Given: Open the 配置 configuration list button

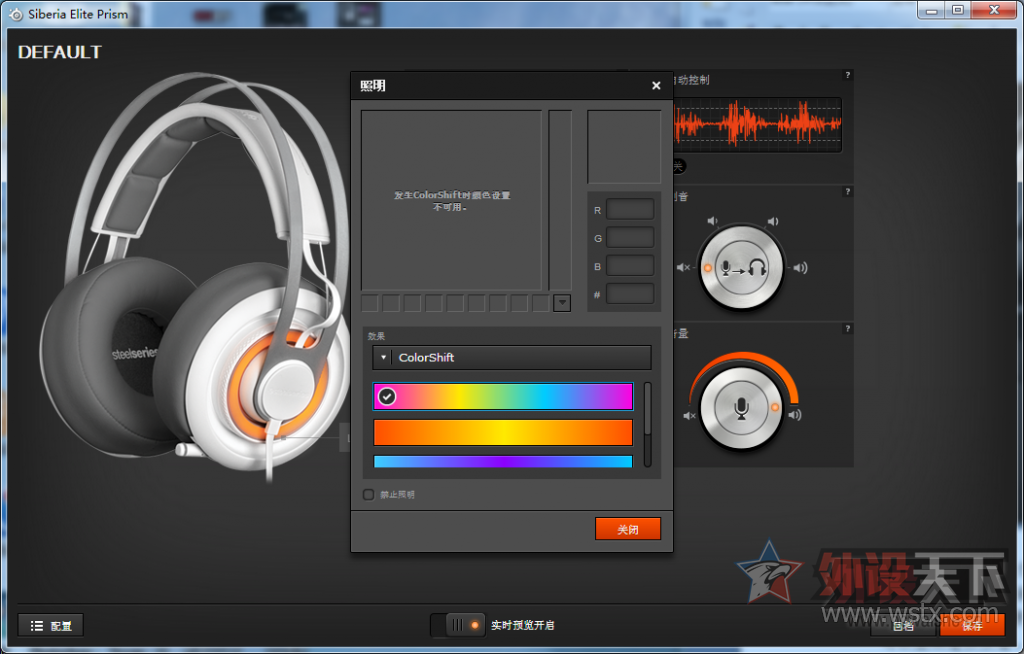Looking at the screenshot, I should point(50,626).
